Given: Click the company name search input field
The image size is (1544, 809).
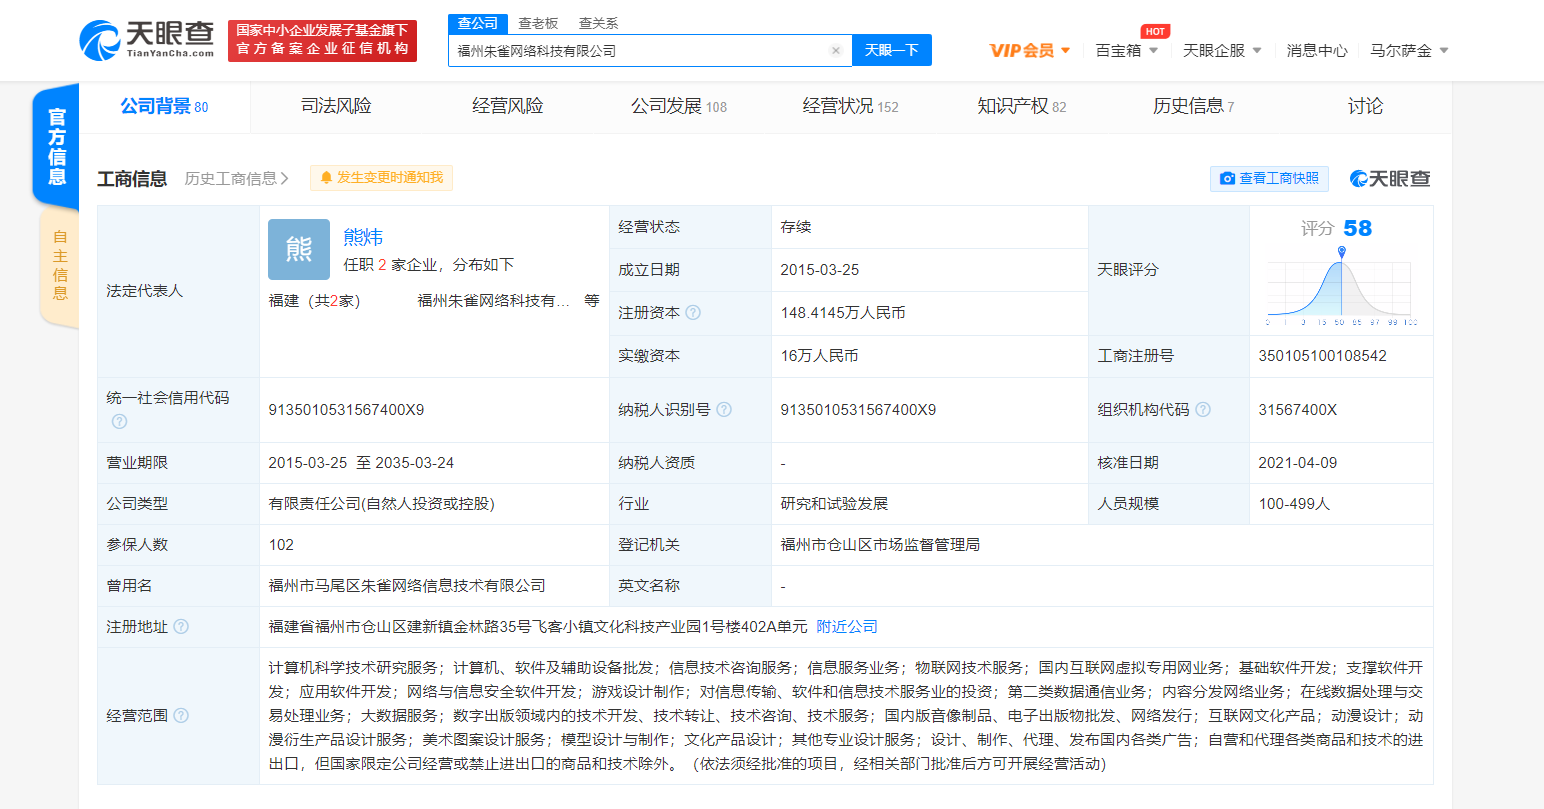Looking at the screenshot, I should click(x=640, y=50).
